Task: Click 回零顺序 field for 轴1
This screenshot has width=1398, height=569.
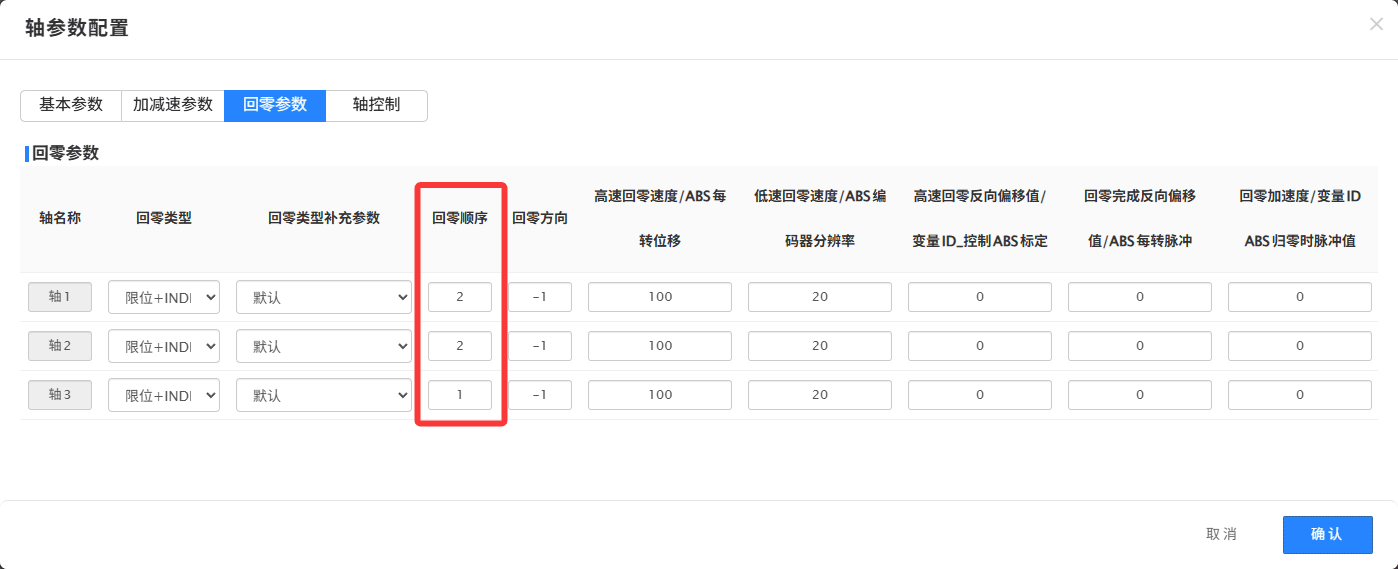Action: point(460,297)
